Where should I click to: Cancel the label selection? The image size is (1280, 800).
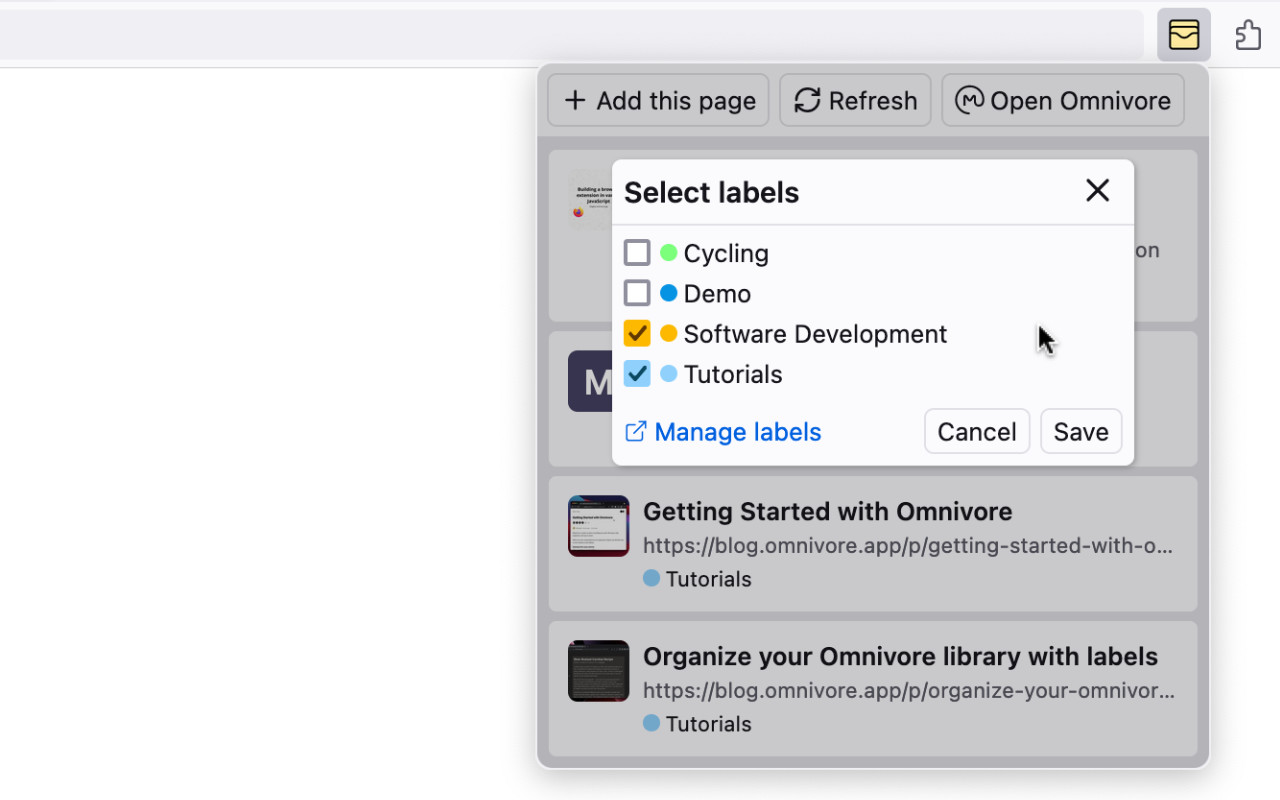(x=976, y=432)
